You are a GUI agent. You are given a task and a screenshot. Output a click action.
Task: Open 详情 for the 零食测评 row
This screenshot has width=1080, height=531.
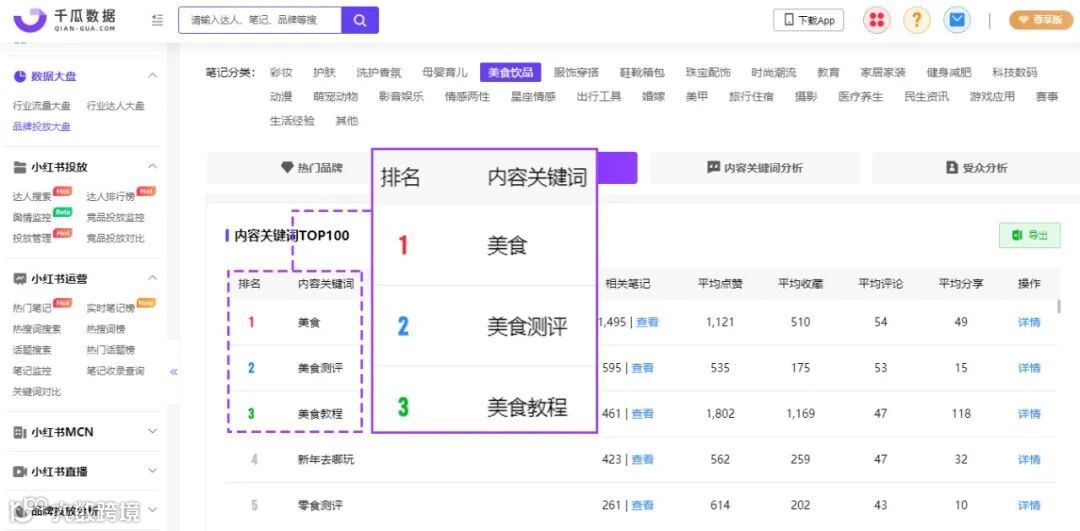click(1029, 506)
